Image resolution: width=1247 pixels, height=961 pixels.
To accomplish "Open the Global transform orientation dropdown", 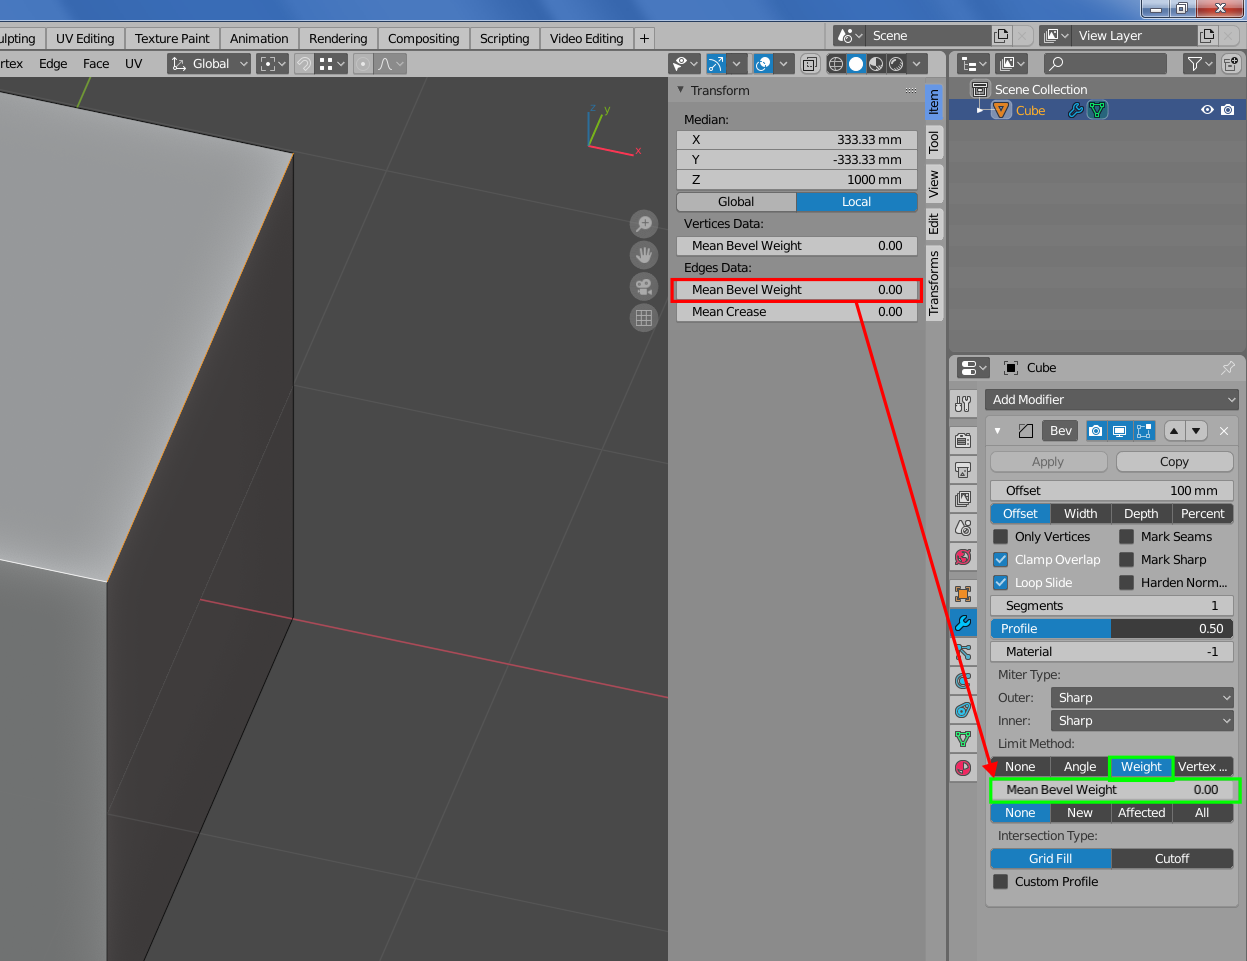I will point(209,64).
